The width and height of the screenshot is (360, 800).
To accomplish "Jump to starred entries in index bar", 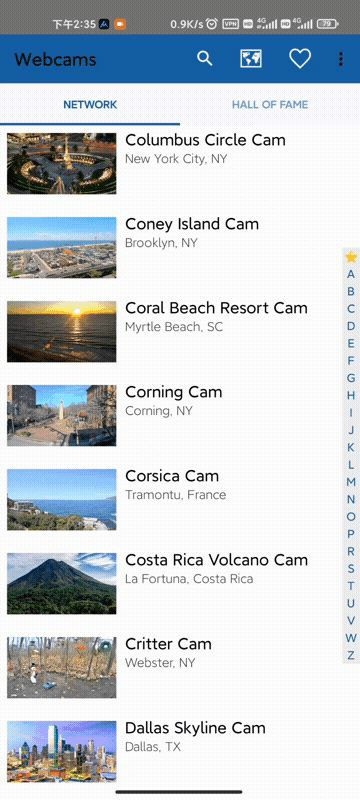I will (351, 256).
